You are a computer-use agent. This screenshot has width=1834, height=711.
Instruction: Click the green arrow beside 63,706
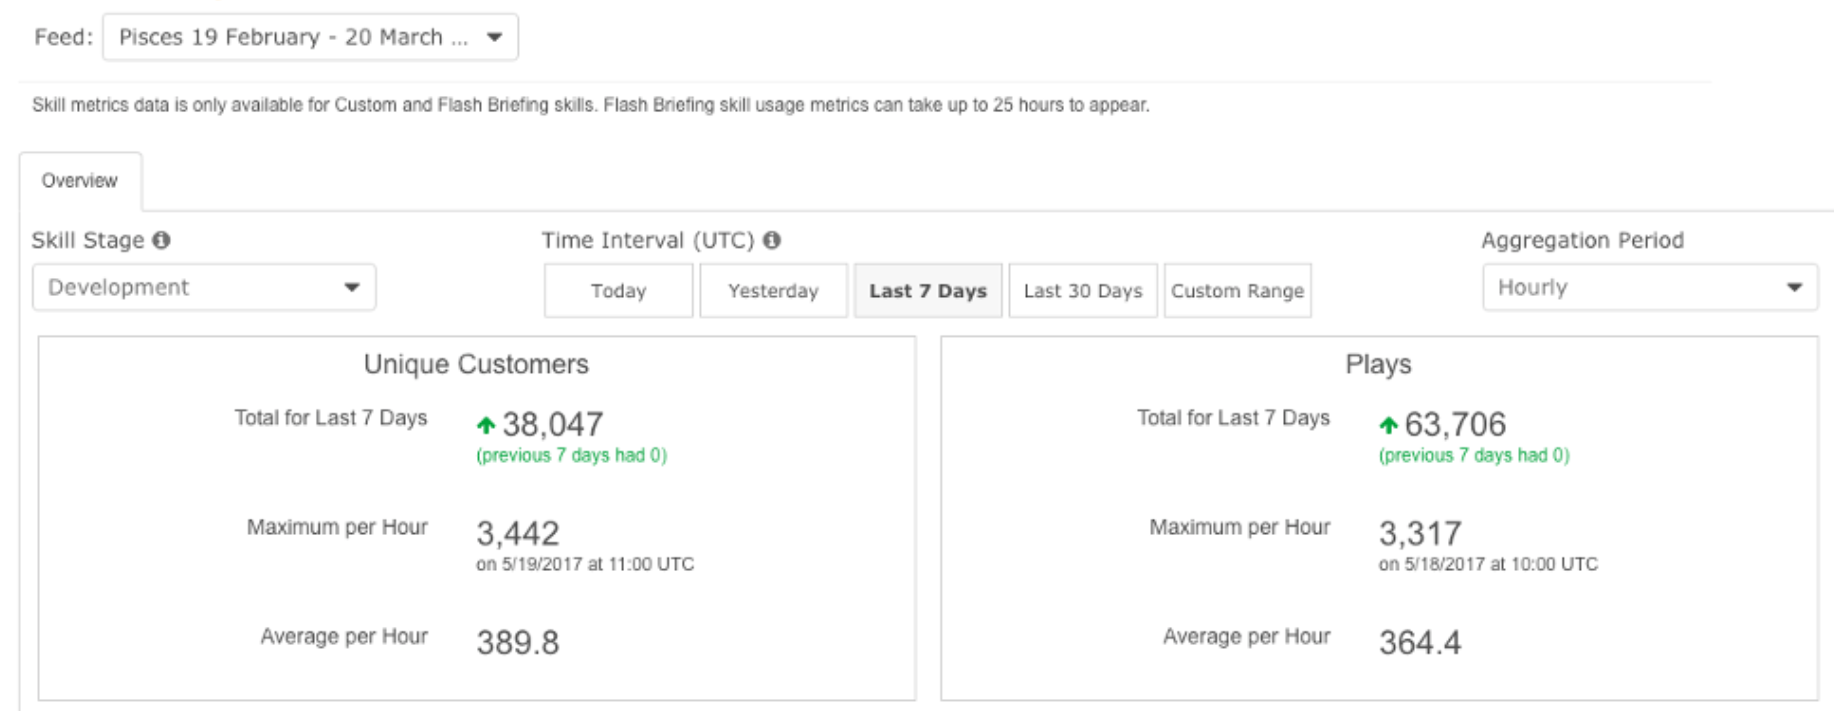[1388, 426]
